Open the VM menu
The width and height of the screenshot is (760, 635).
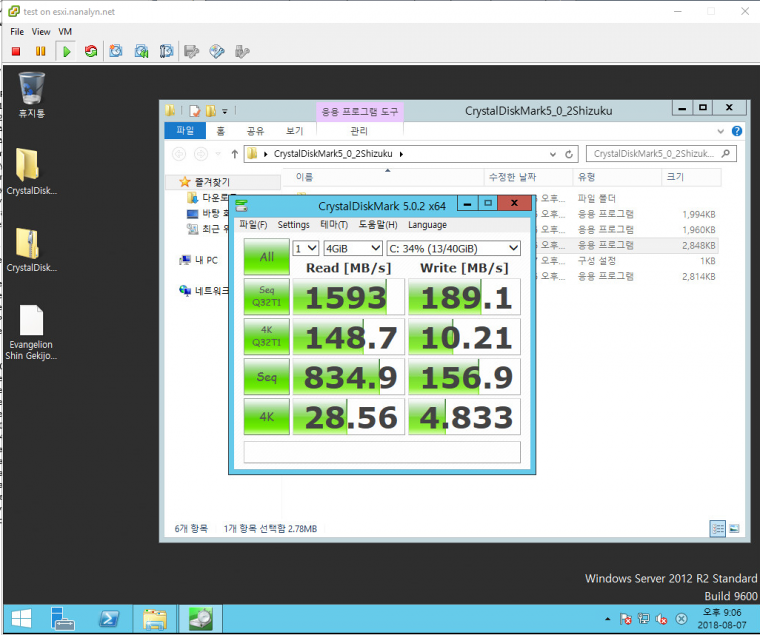click(65, 32)
